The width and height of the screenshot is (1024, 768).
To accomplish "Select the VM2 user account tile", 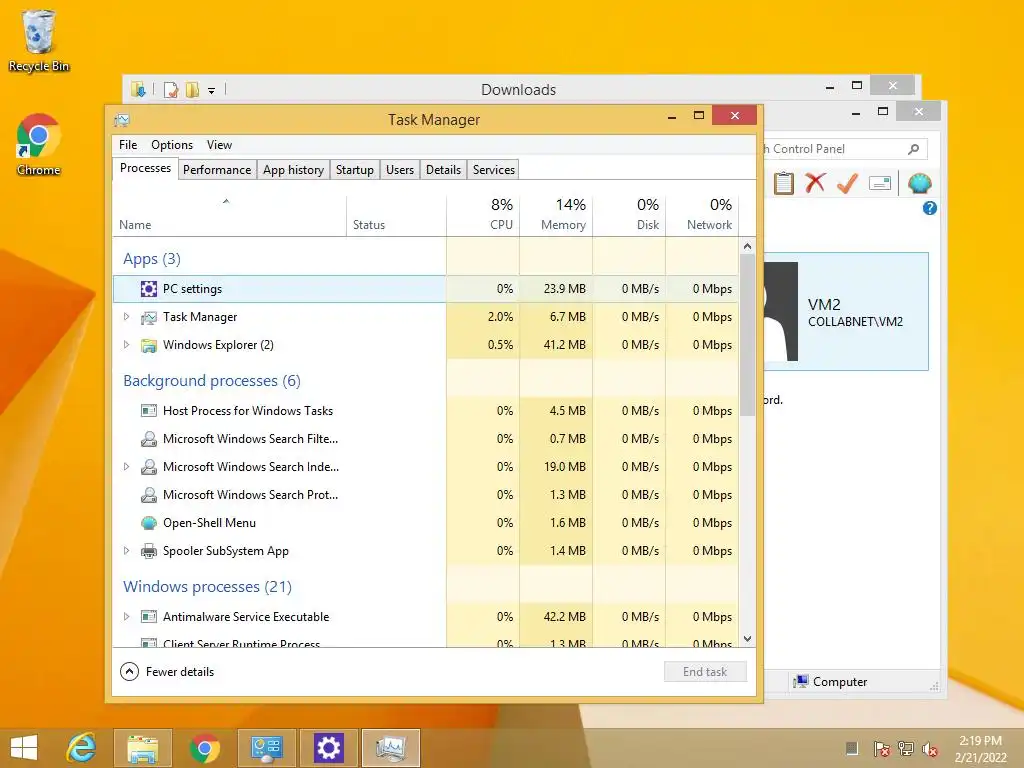I will coord(846,312).
